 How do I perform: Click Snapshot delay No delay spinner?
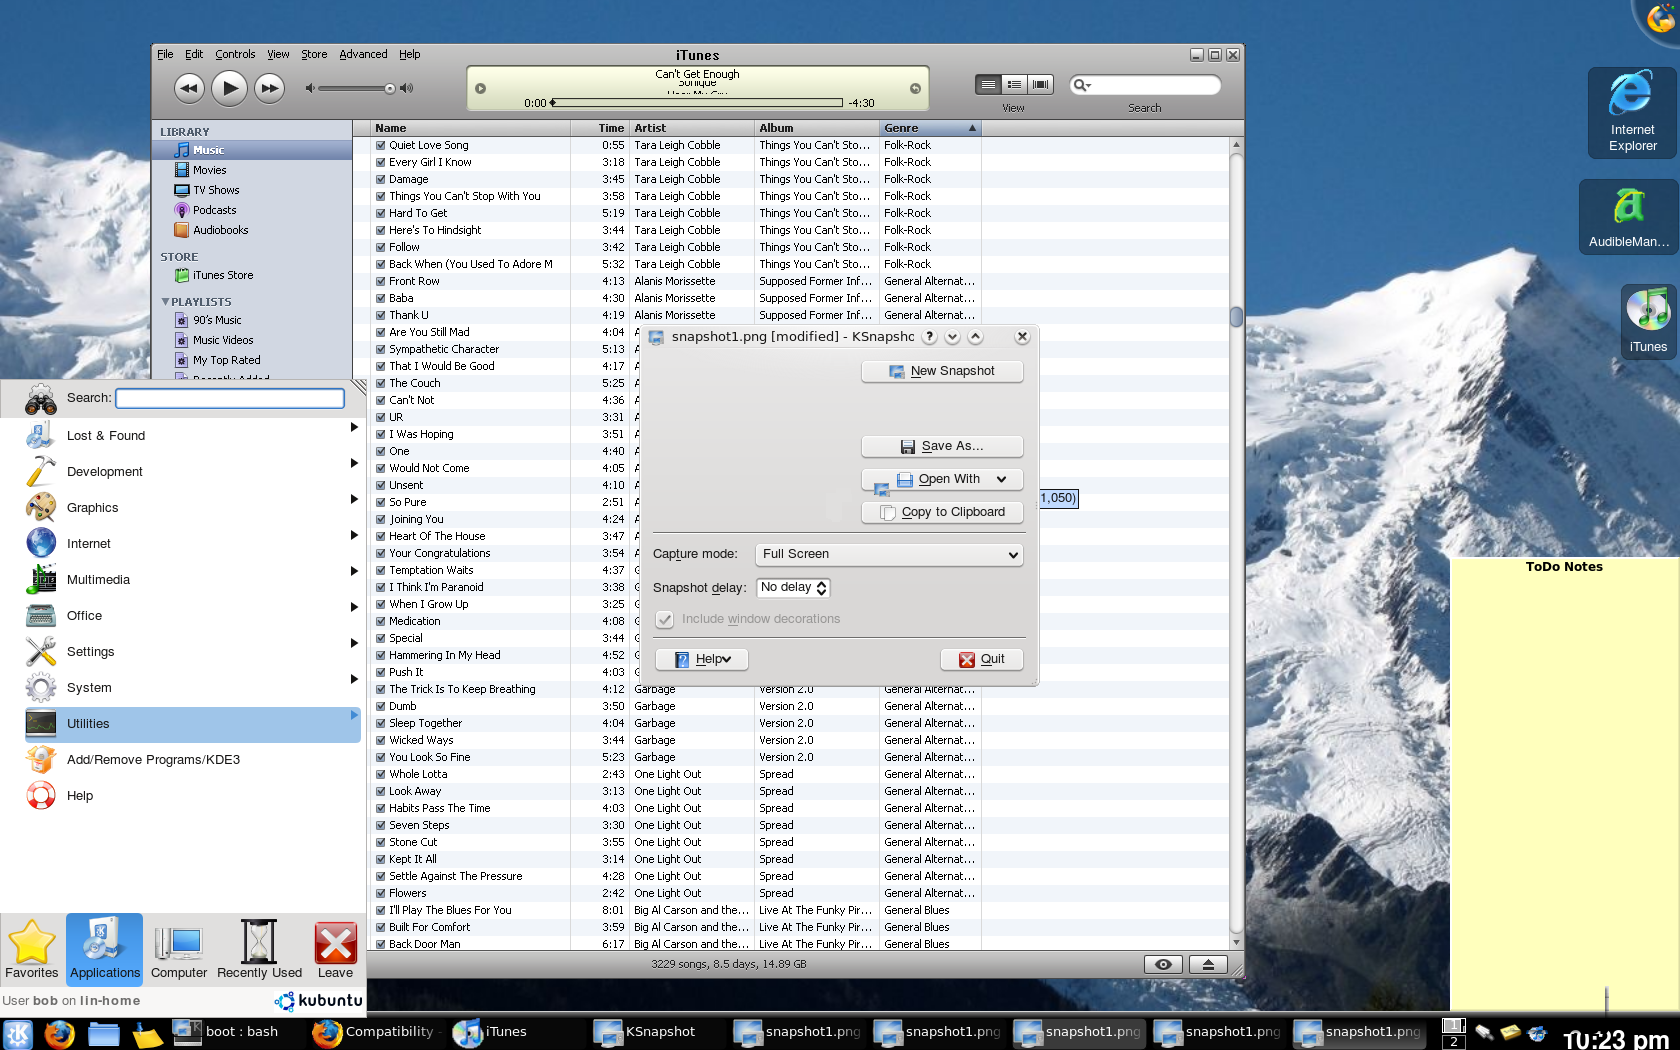pyautogui.click(x=793, y=588)
